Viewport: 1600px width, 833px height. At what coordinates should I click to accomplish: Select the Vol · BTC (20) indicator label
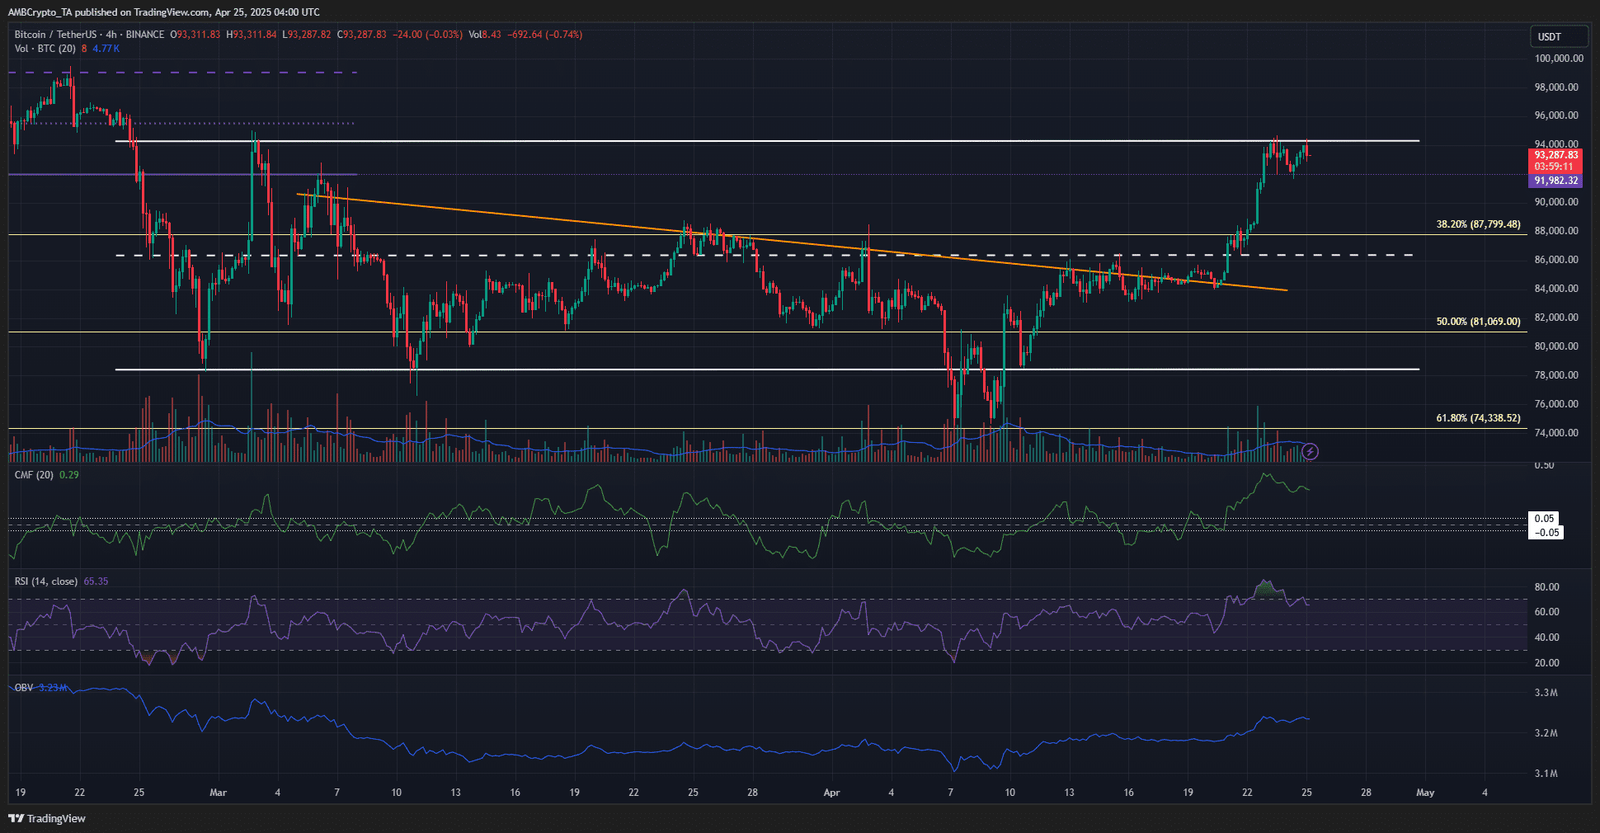pos(45,48)
